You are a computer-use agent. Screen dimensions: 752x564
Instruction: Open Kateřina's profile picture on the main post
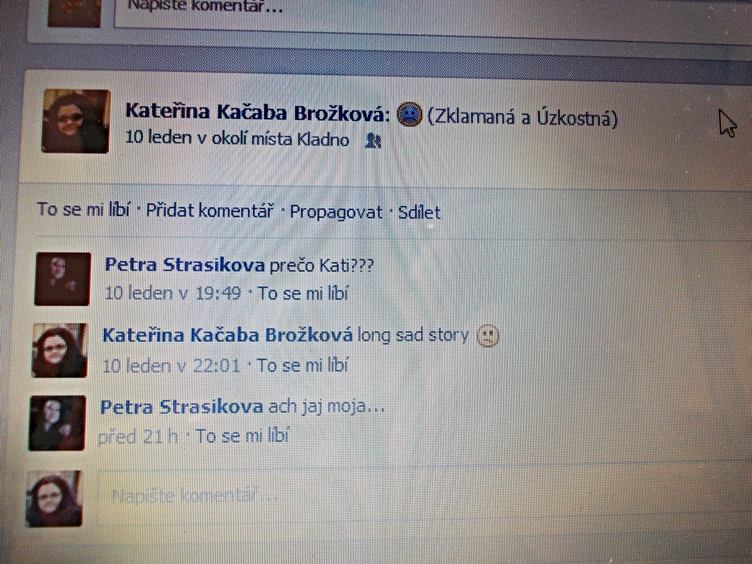click(76, 121)
